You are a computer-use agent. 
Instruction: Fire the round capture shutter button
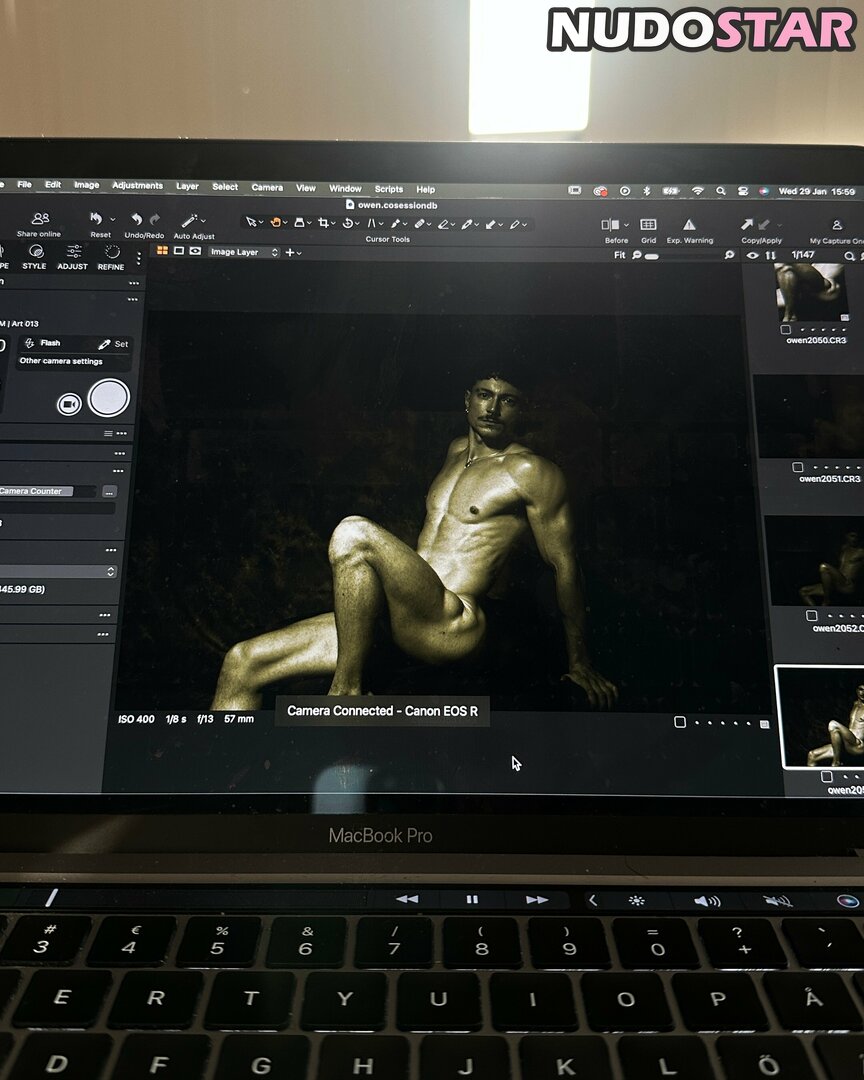click(109, 397)
